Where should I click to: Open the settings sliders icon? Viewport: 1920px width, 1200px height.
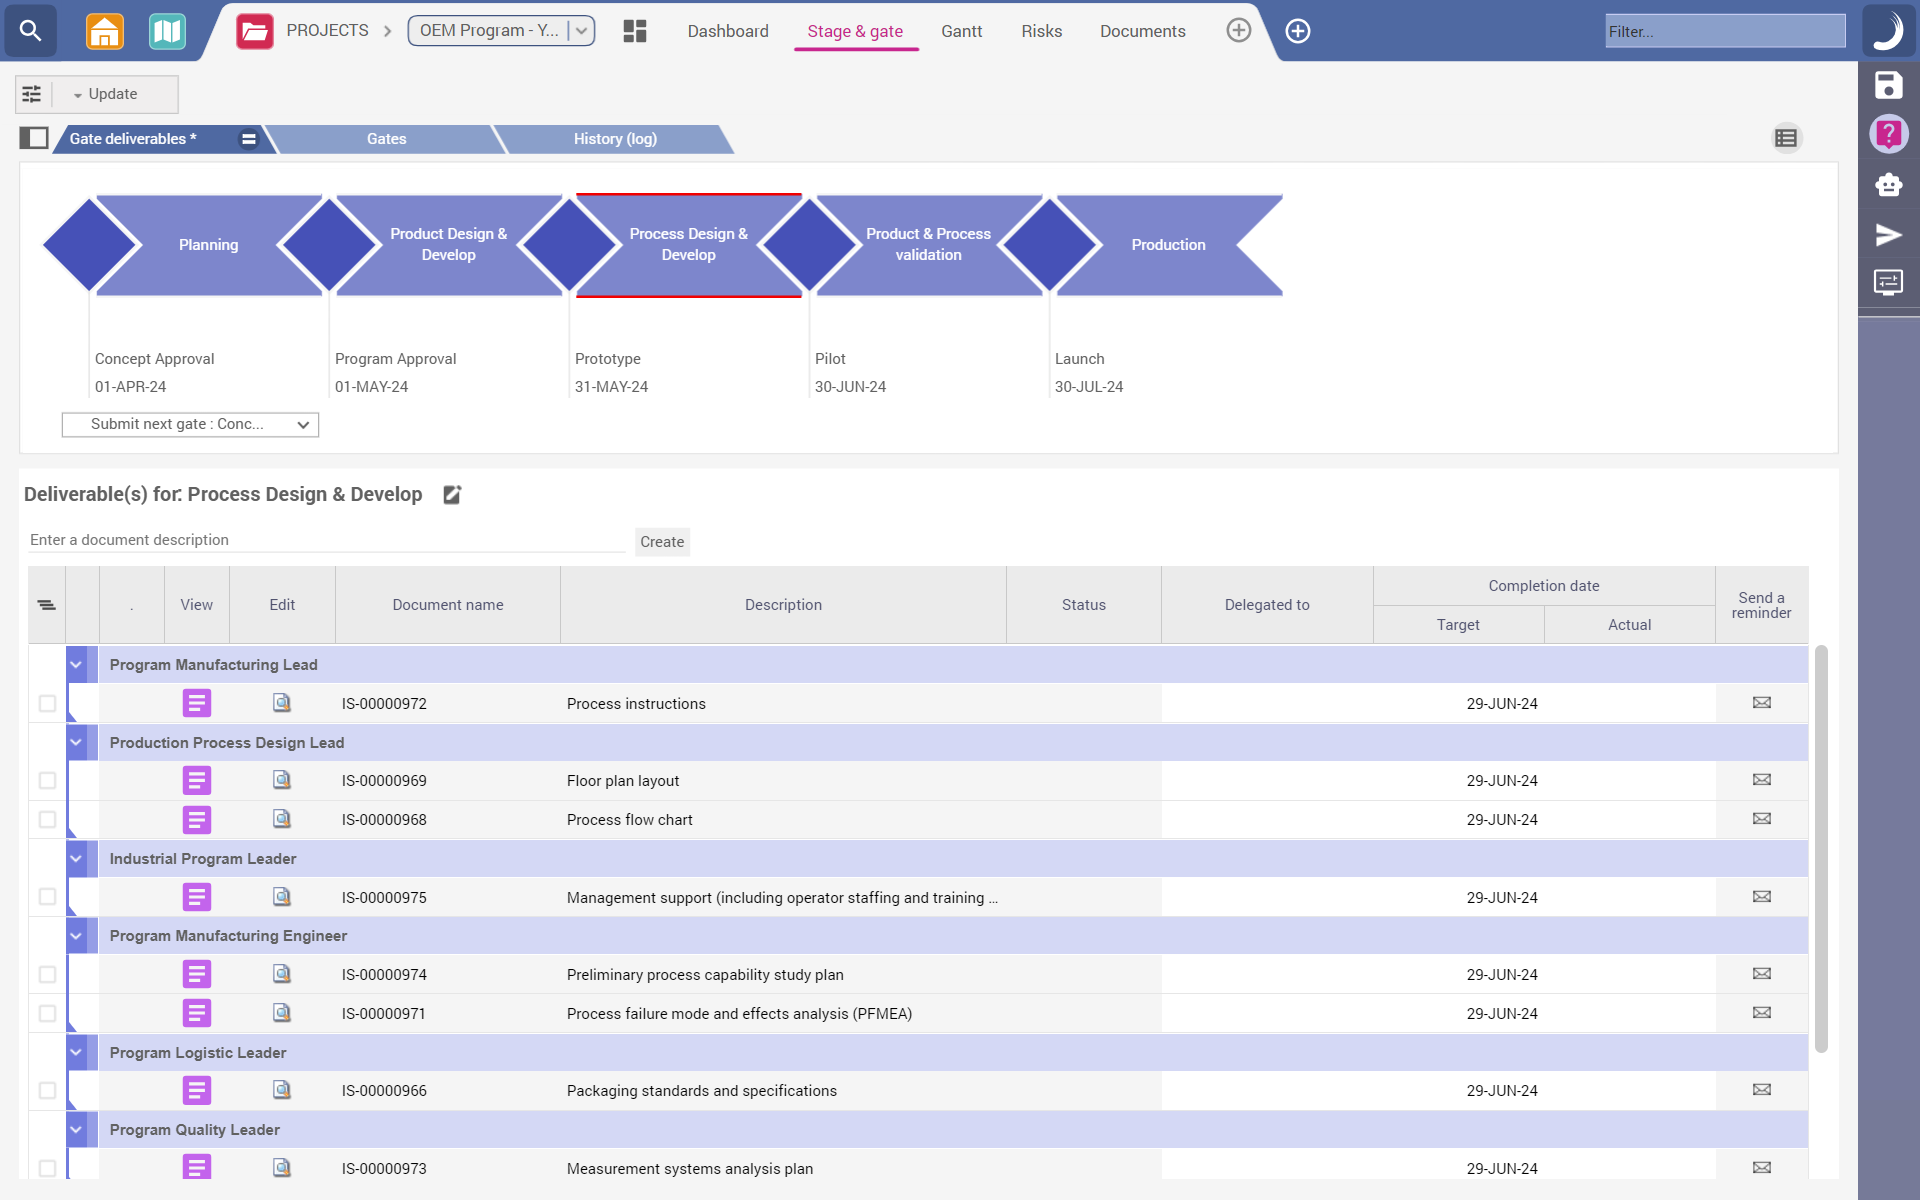click(x=32, y=94)
